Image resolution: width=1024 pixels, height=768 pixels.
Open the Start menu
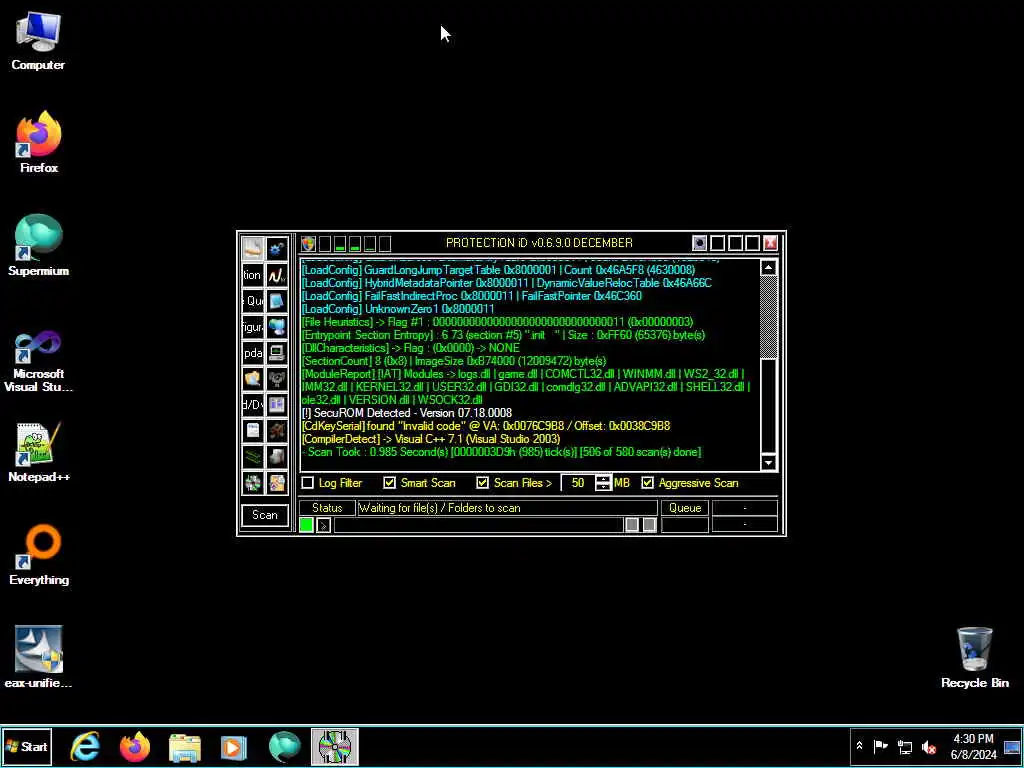pos(26,746)
